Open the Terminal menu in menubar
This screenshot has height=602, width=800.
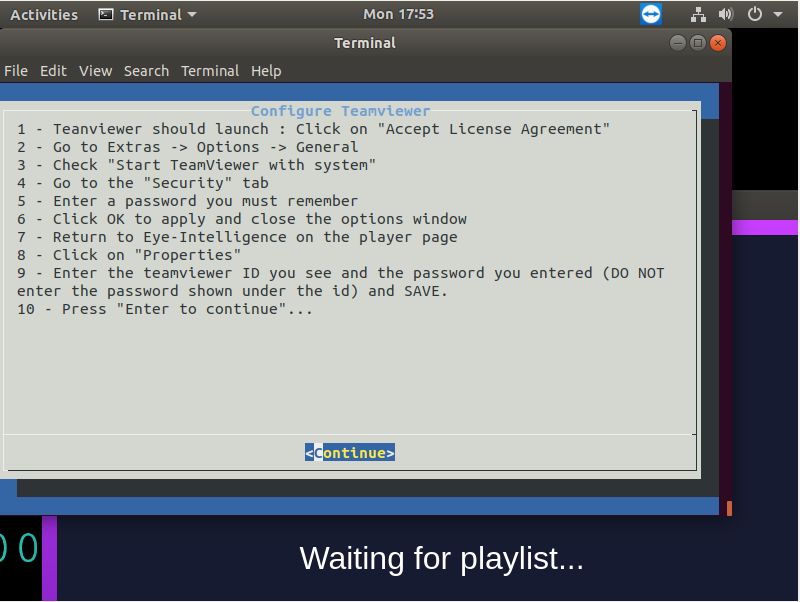[x=210, y=71]
